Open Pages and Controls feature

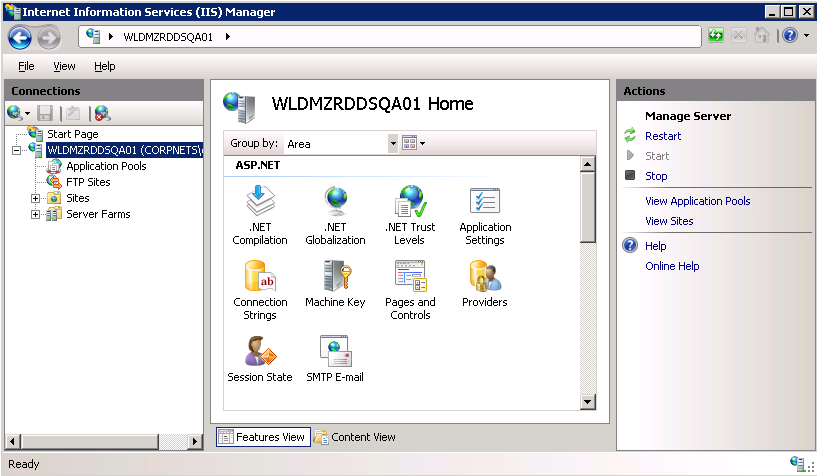tap(410, 290)
